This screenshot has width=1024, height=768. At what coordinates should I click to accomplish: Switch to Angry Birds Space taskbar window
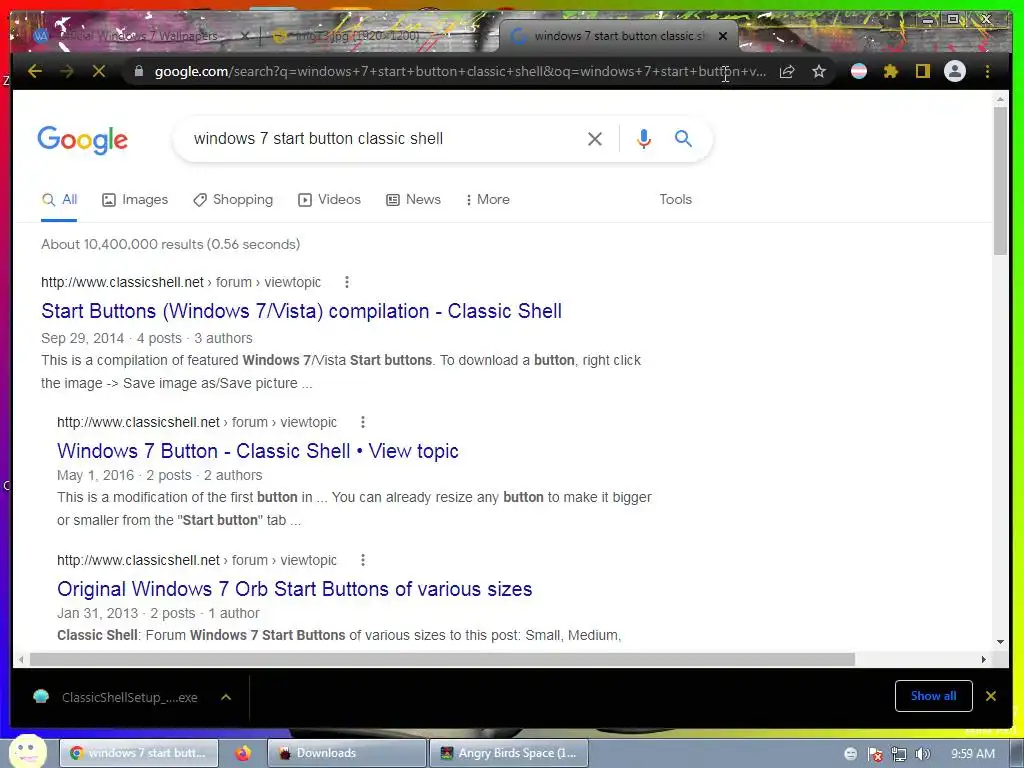(509, 753)
